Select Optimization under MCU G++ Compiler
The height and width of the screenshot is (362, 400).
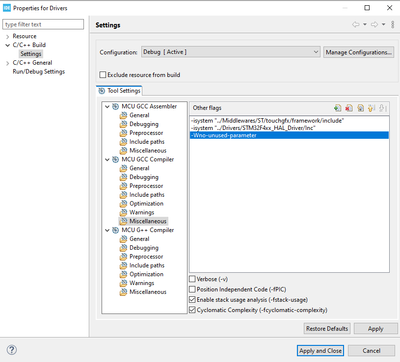[146, 274]
